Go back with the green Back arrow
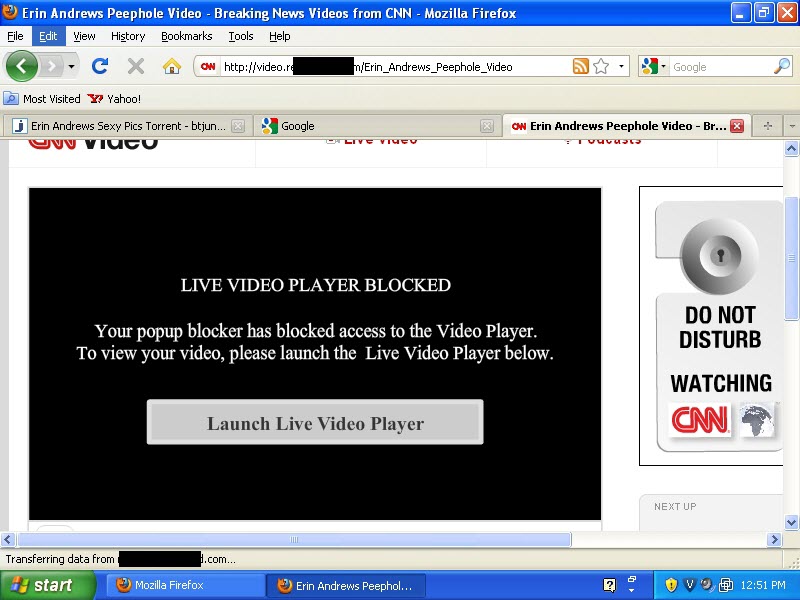800x600 pixels. click(x=21, y=66)
